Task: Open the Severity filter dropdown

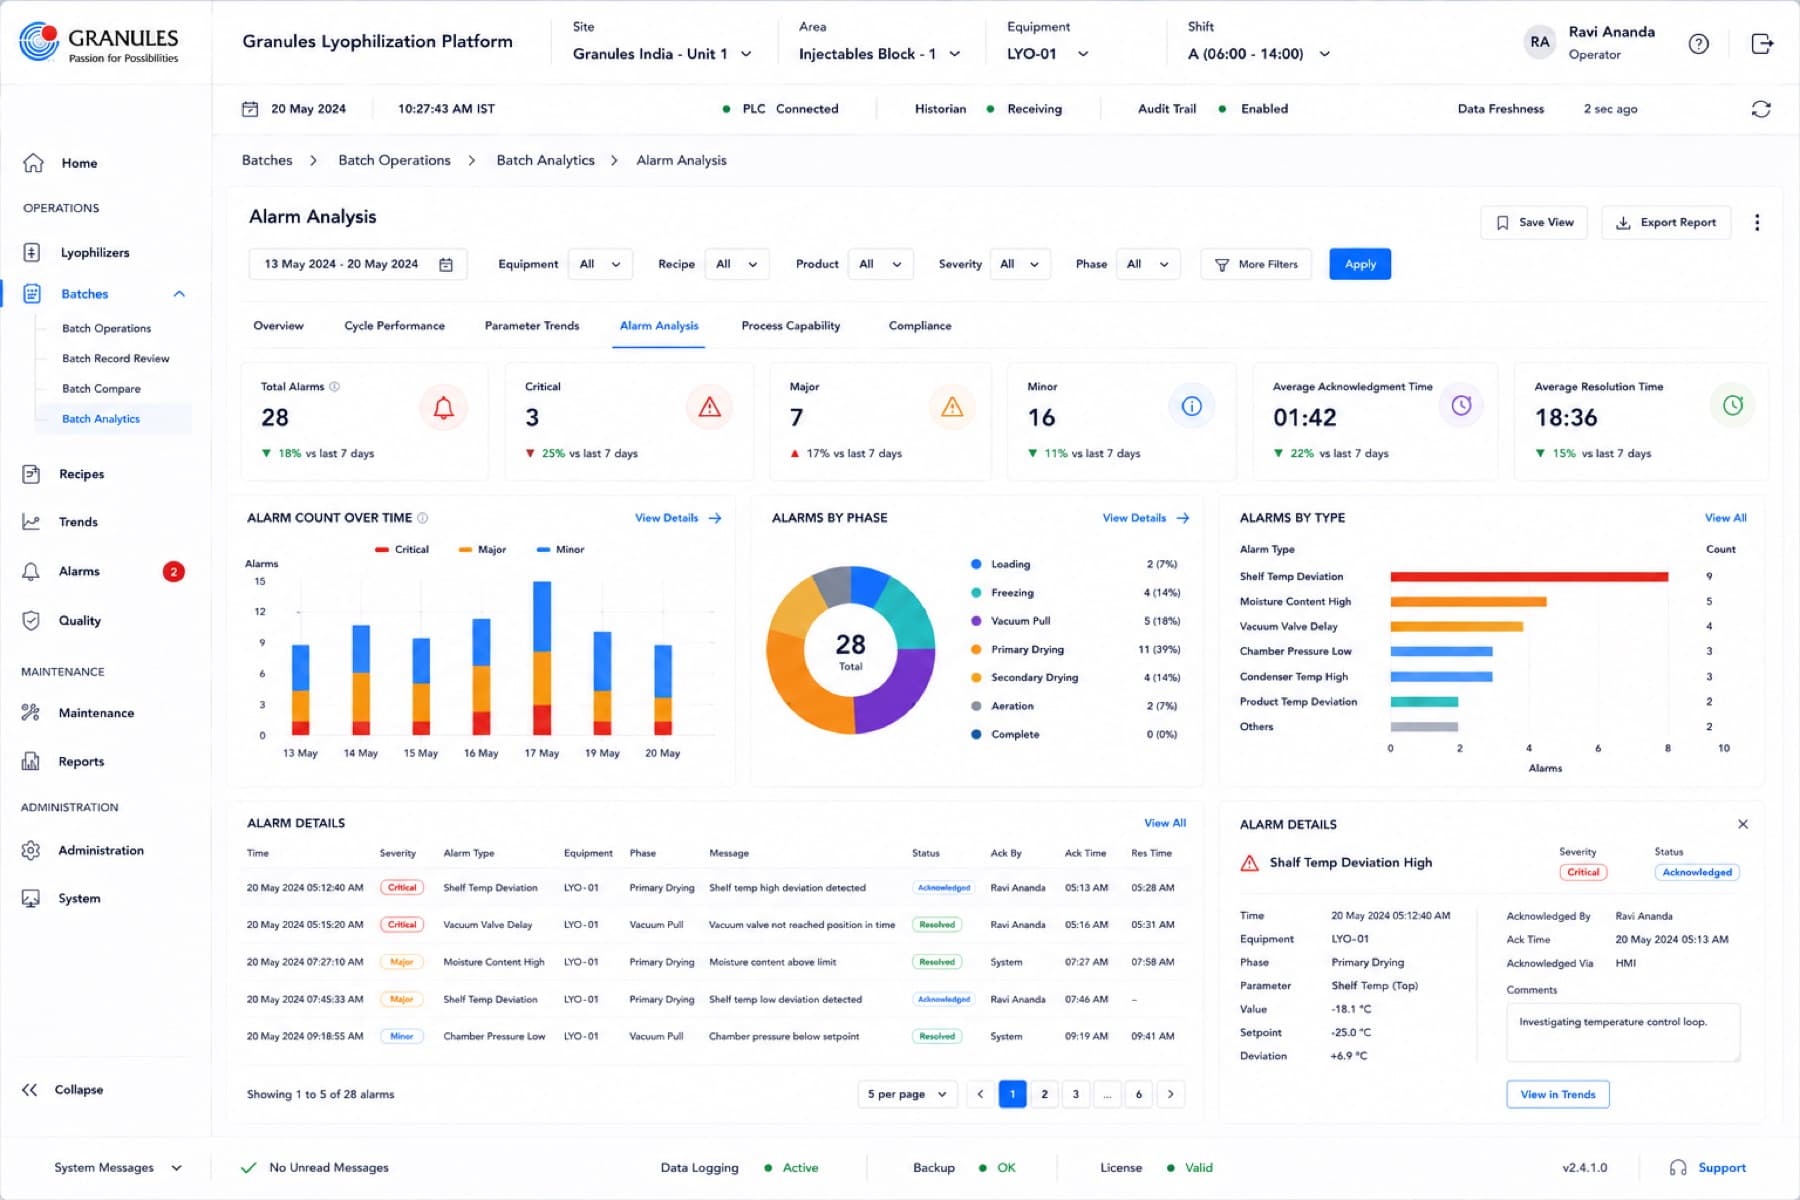Action: (1020, 264)
